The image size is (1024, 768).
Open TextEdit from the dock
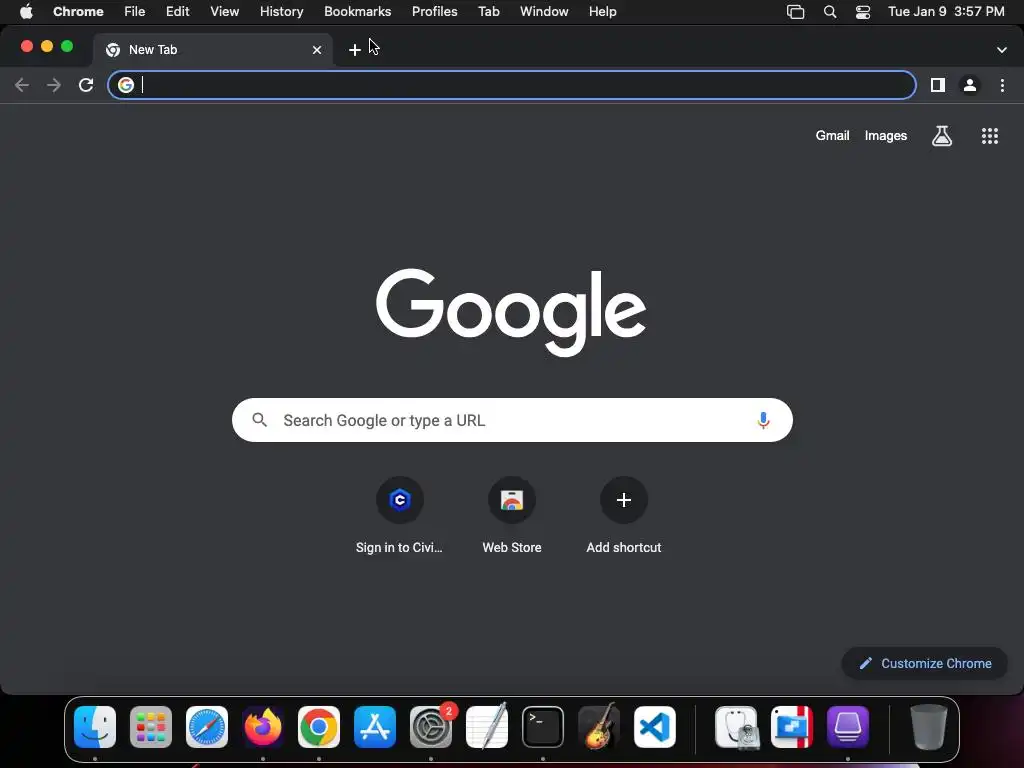tap(487, 727)
